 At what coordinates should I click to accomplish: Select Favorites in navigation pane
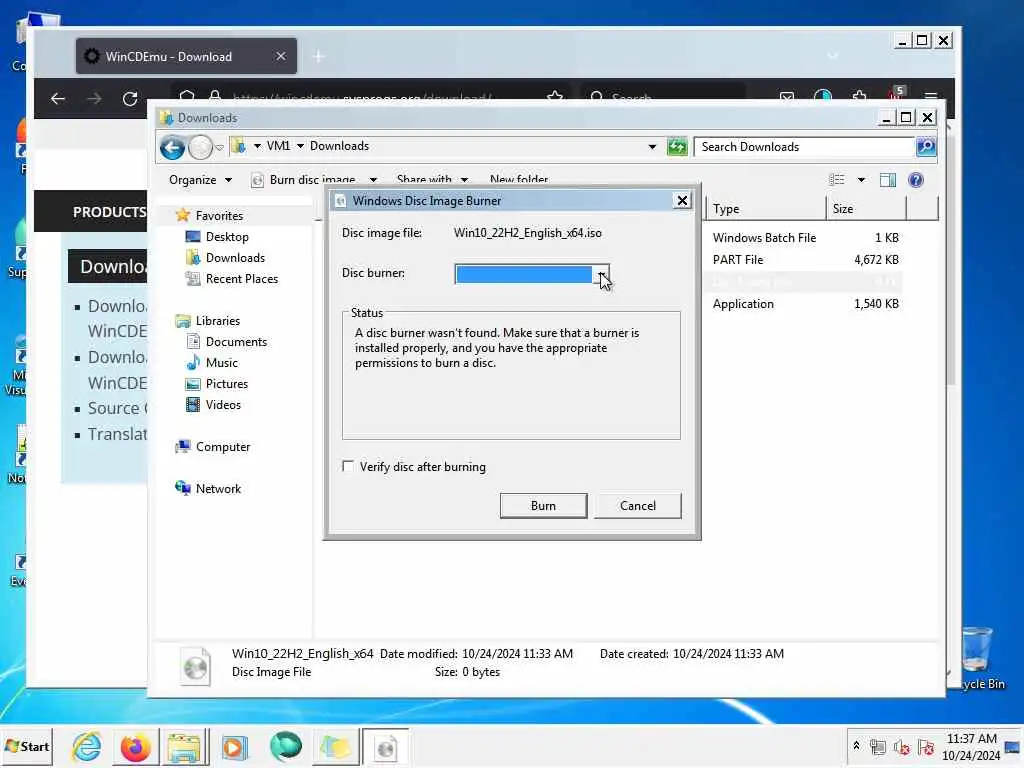click(219, 216)
